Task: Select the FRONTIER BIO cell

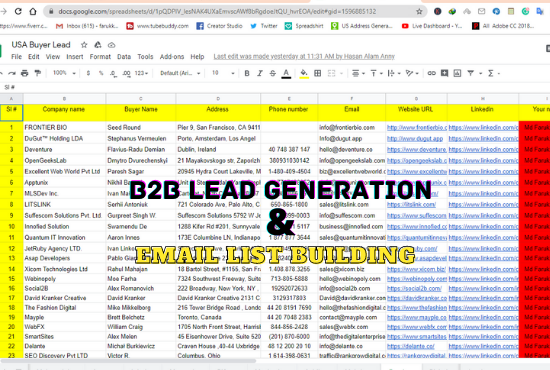Action: (x=64, y=128)
